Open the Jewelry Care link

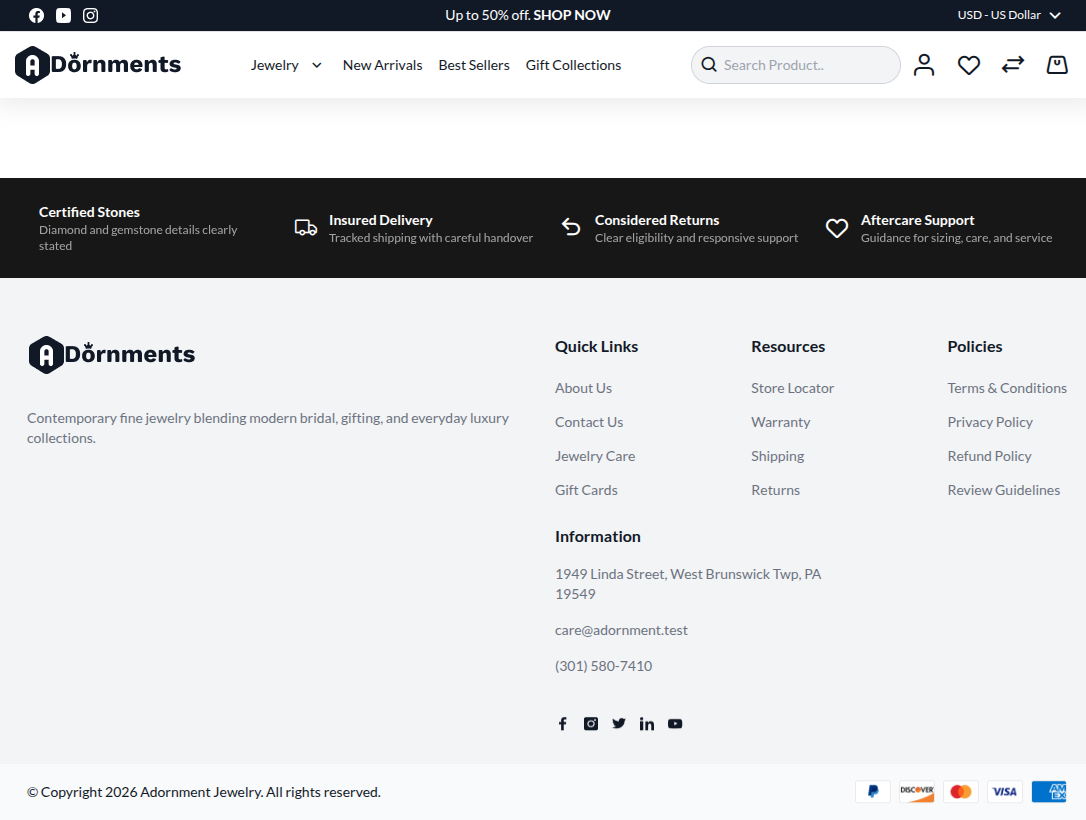595,456
